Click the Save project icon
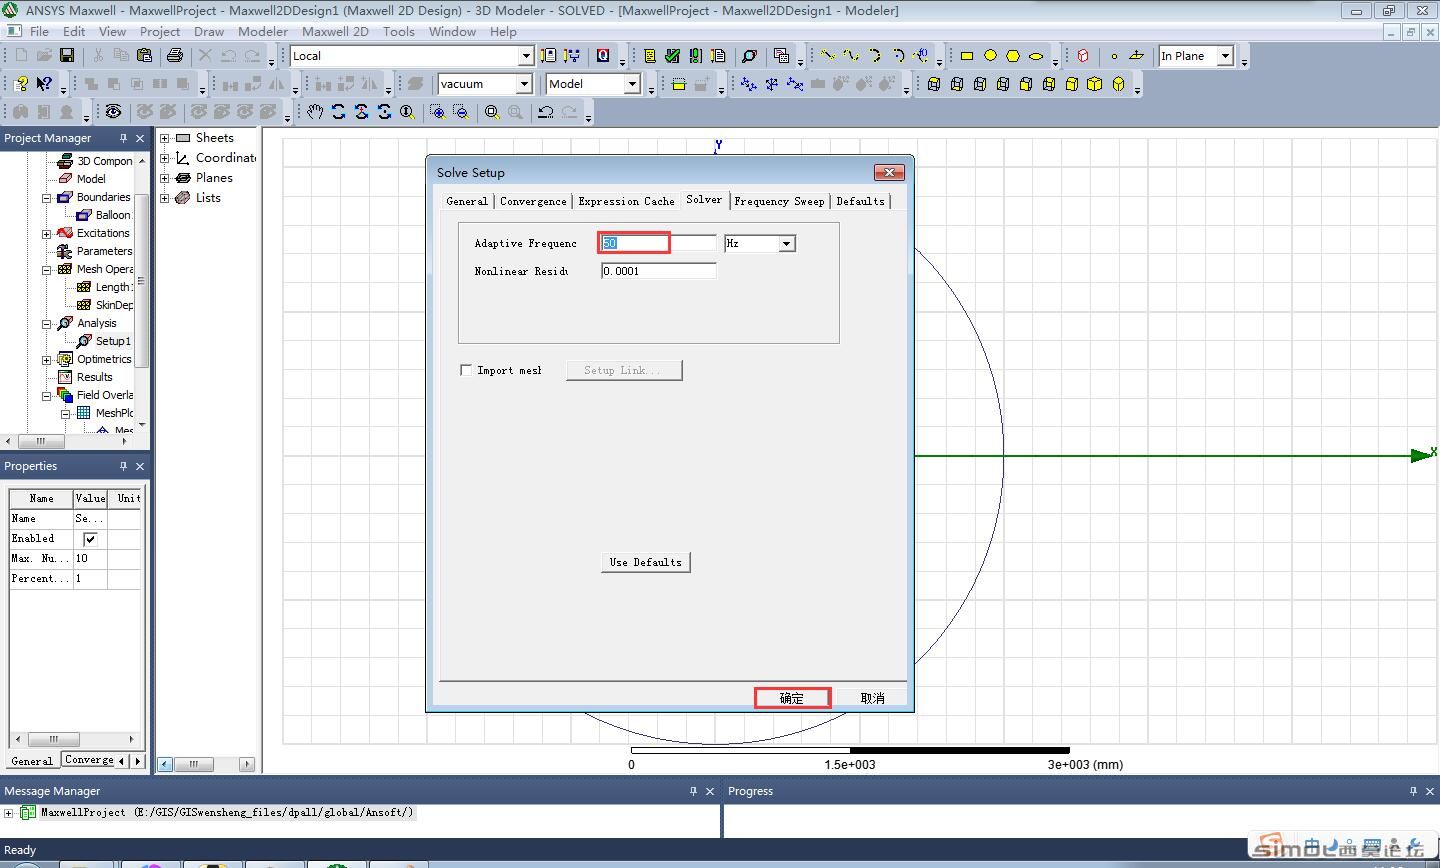Viewport: 1440px width, 868px height. [x=67, y=55]
